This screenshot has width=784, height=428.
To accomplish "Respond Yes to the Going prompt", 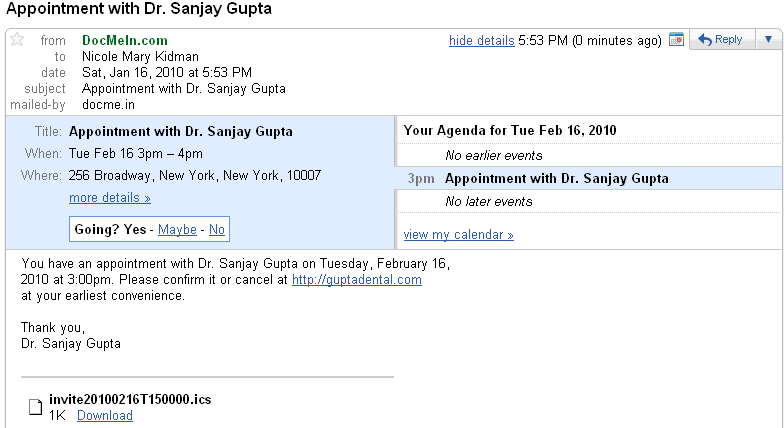I will click(x=135, y=230).
